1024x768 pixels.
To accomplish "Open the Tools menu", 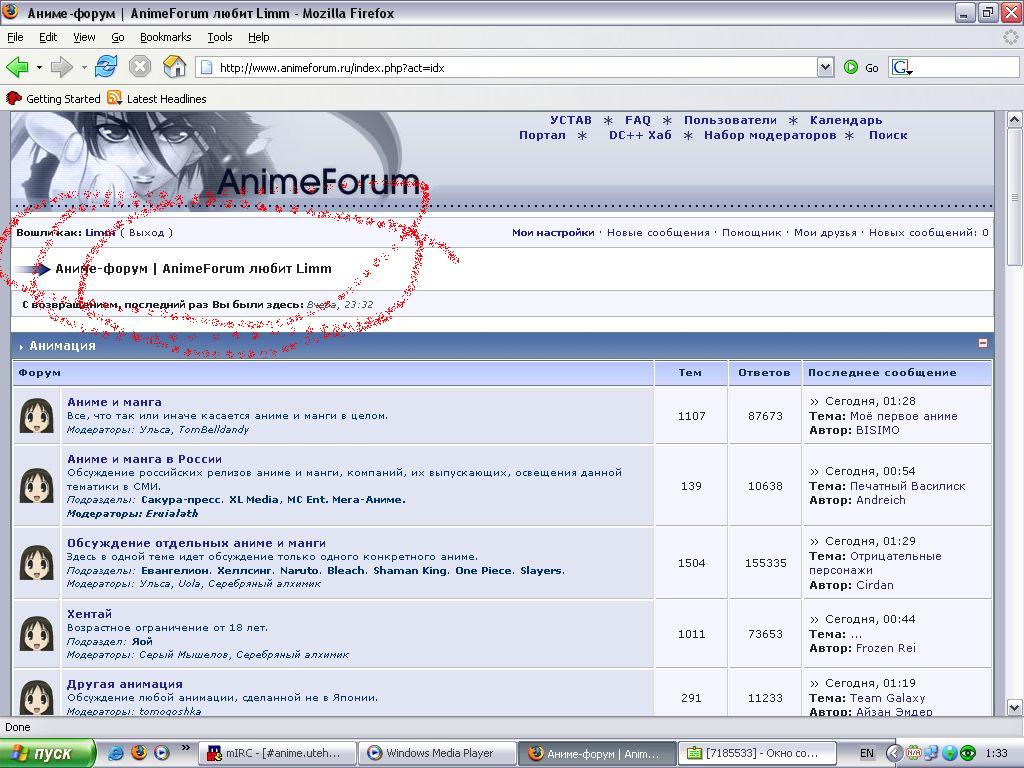I will pos(220,37).
